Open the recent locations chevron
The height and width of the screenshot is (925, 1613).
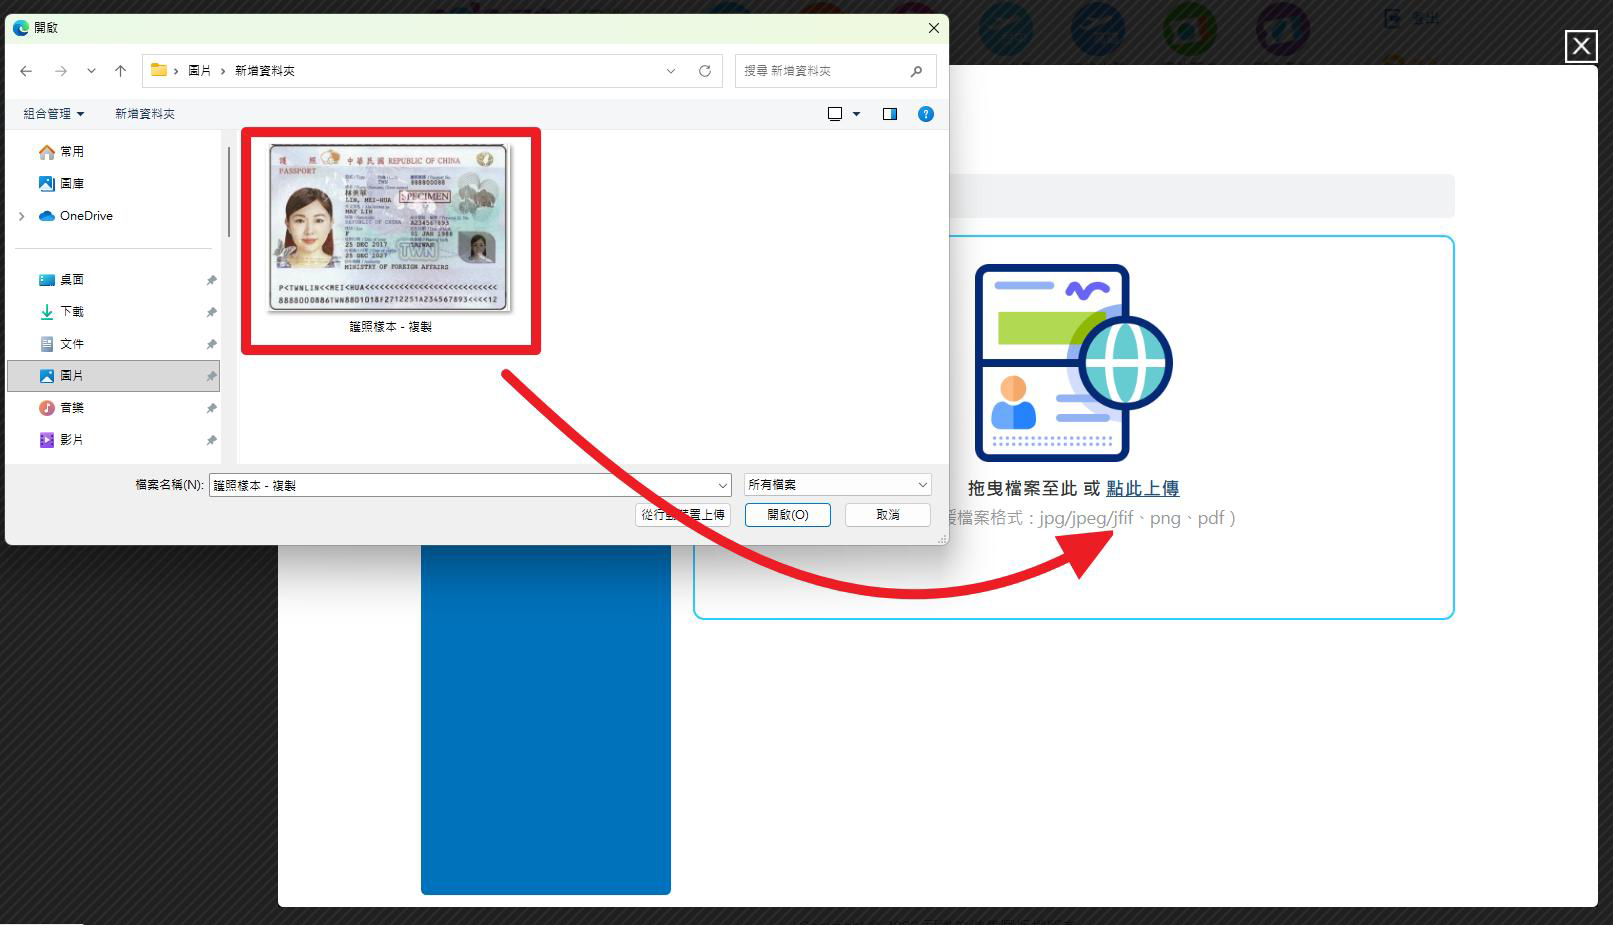91,71
